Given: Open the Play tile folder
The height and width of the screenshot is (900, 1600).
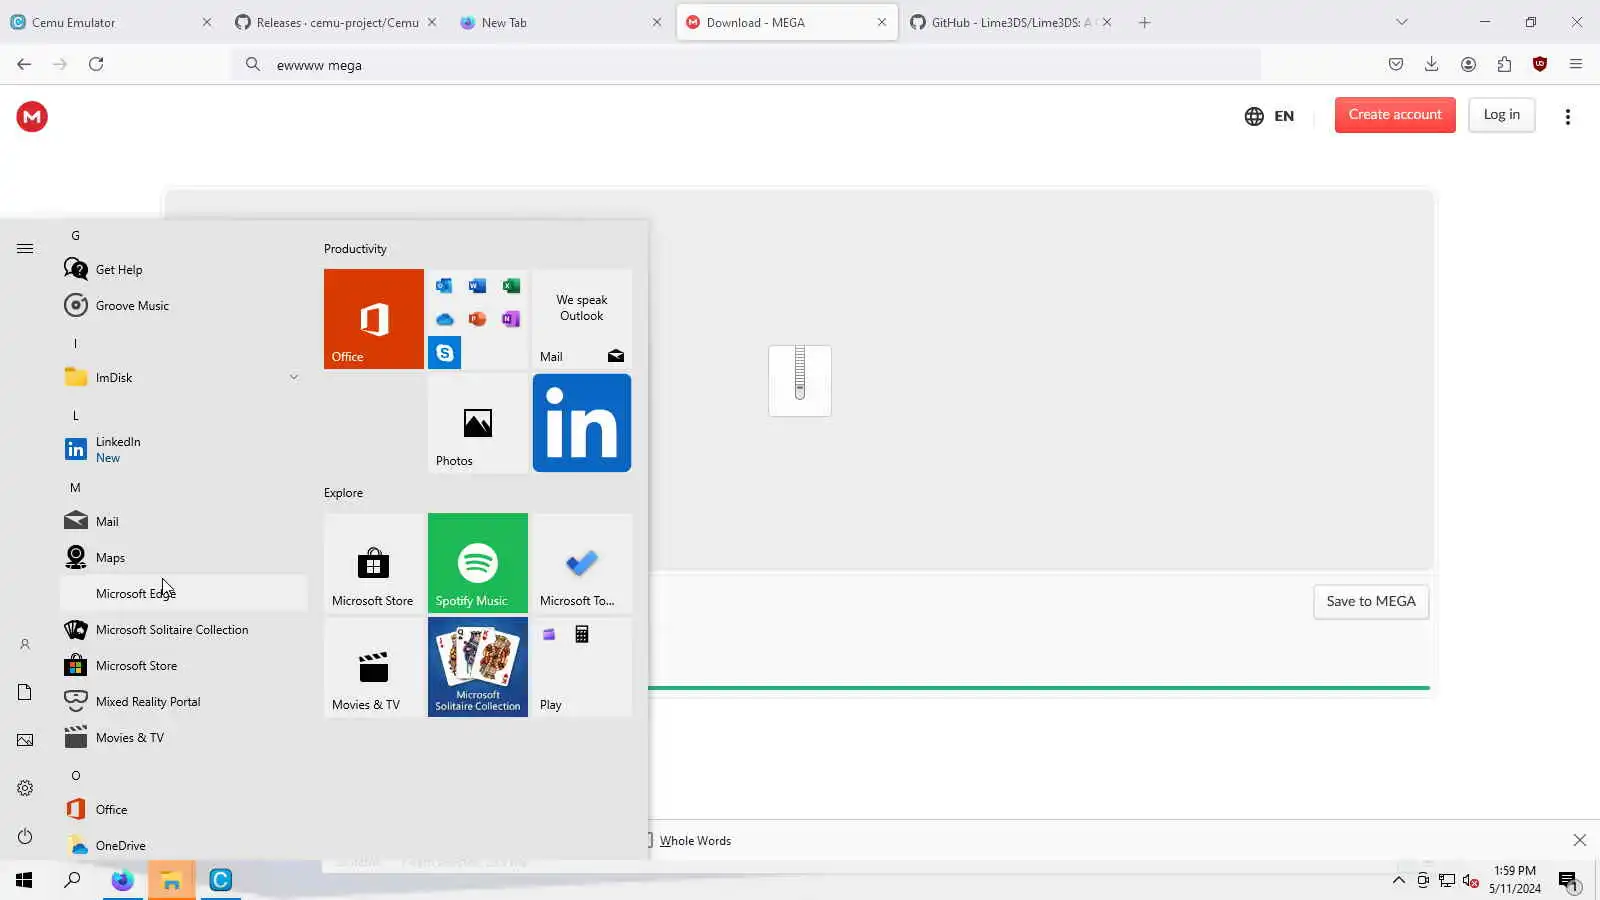Looking at the screenshot, I should pos(582,667).
